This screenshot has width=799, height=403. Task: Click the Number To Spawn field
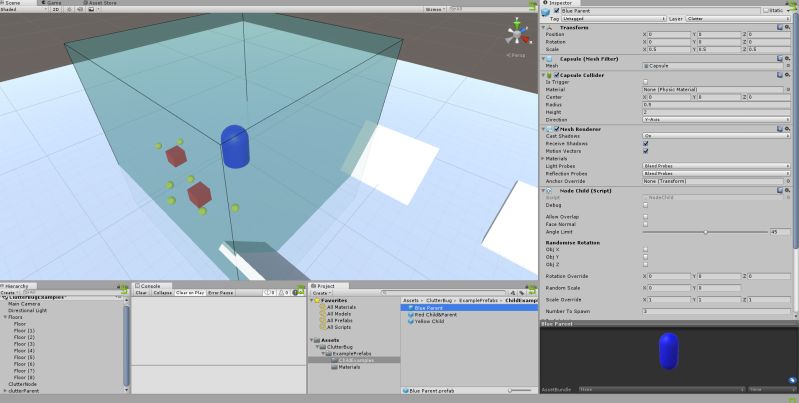coord(716,311)
